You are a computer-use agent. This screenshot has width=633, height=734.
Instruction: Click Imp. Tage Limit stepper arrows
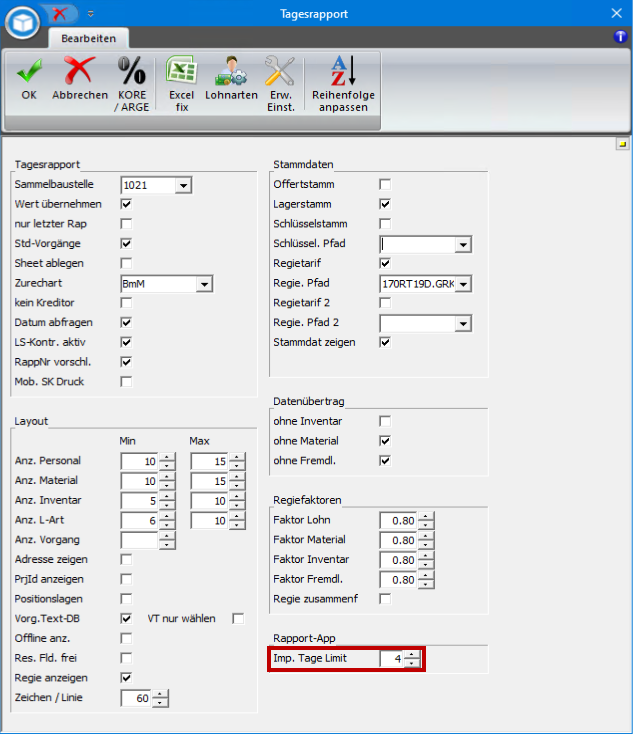click(x=412, y=659)
